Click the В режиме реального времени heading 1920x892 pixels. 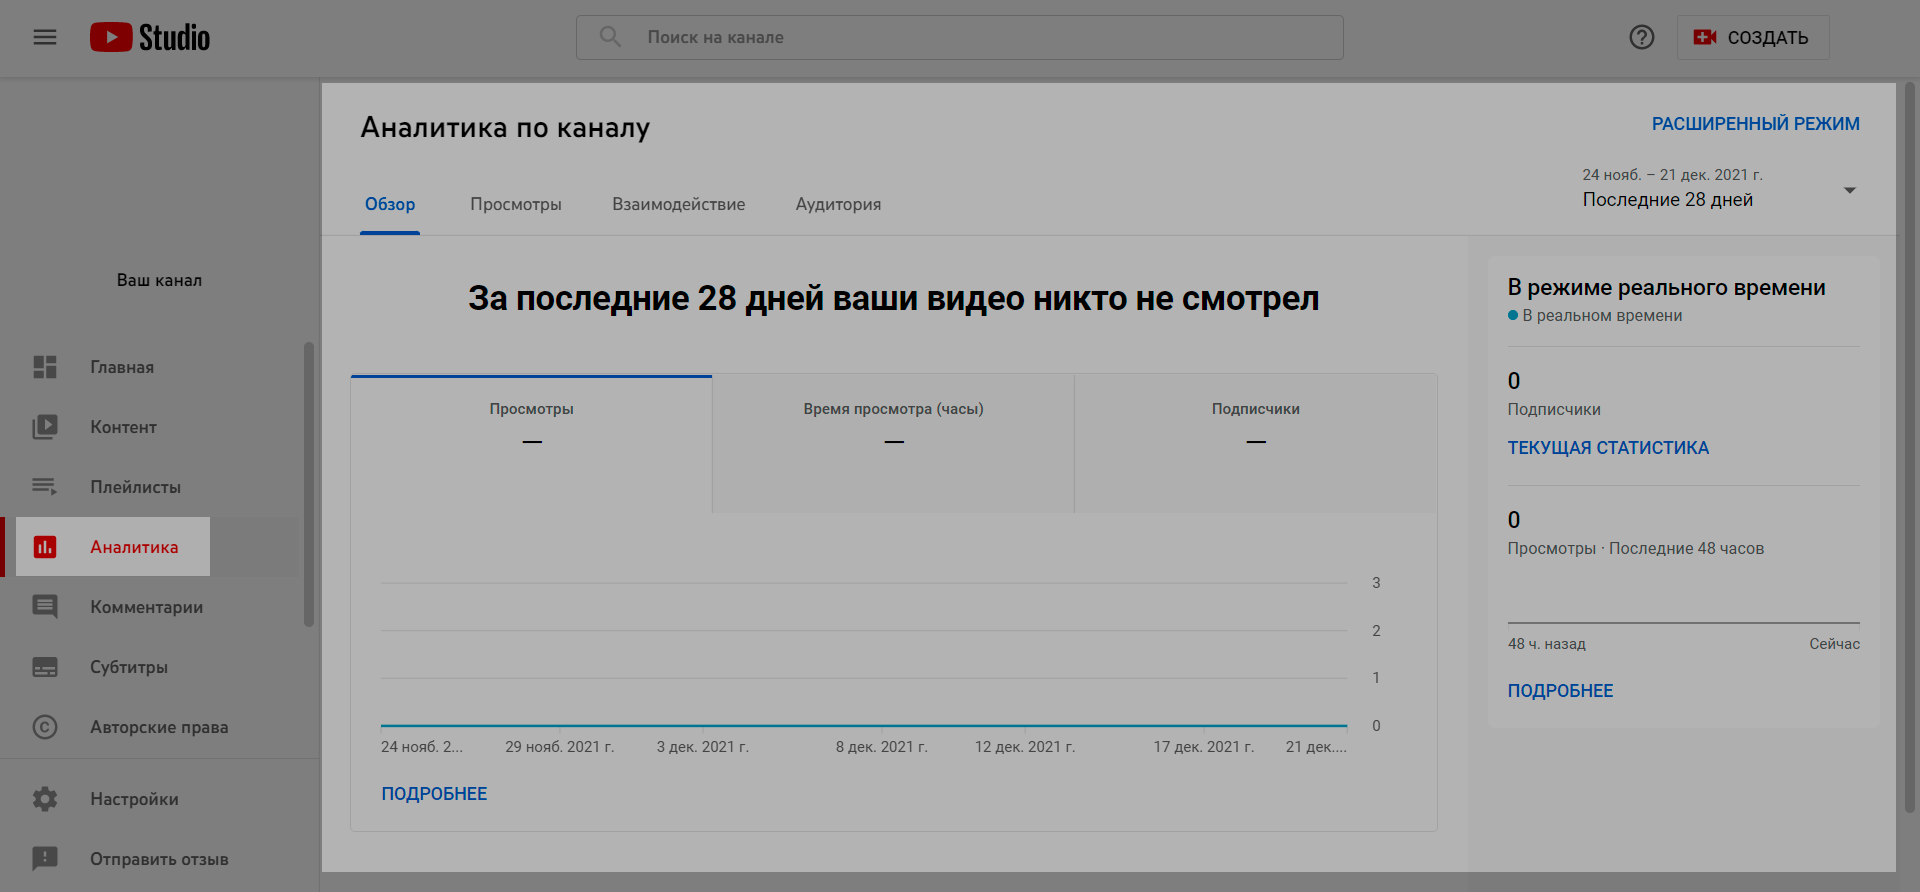[1666, 288]
